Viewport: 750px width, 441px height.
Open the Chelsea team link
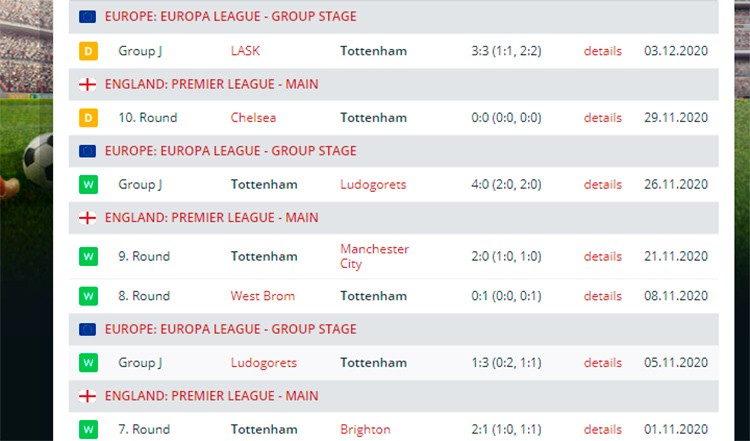254,118
